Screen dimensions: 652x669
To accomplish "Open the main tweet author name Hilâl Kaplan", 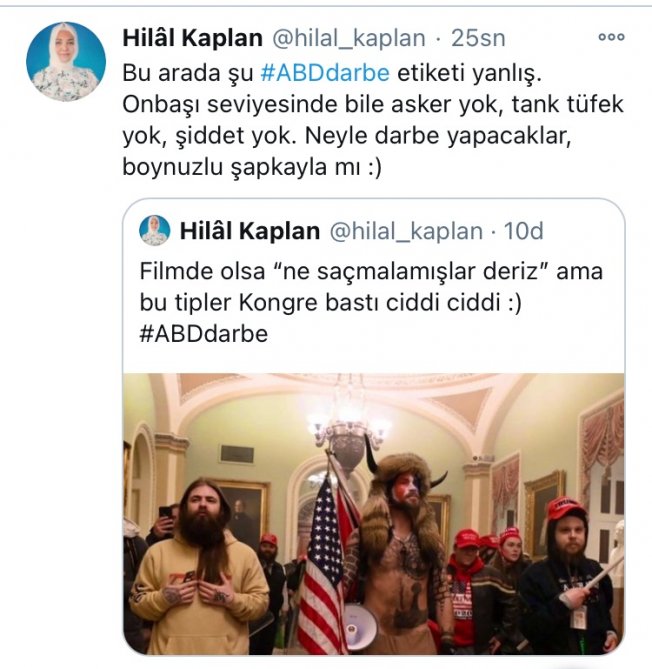I will (x=192, y=38).
